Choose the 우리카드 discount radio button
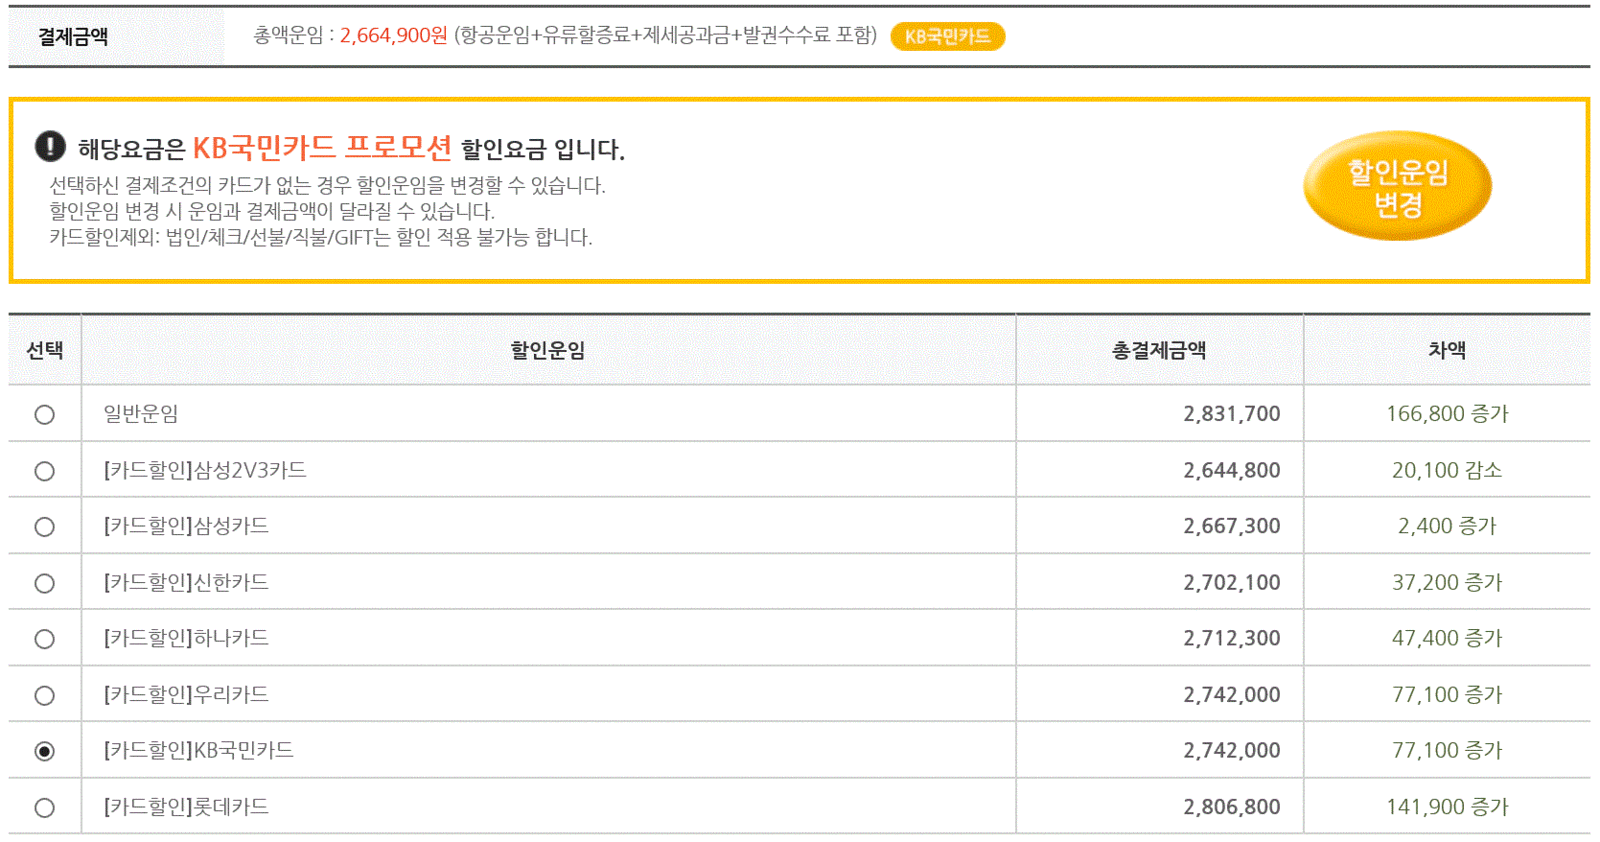This screenshot has height=842, width=1600. [44, 695]
